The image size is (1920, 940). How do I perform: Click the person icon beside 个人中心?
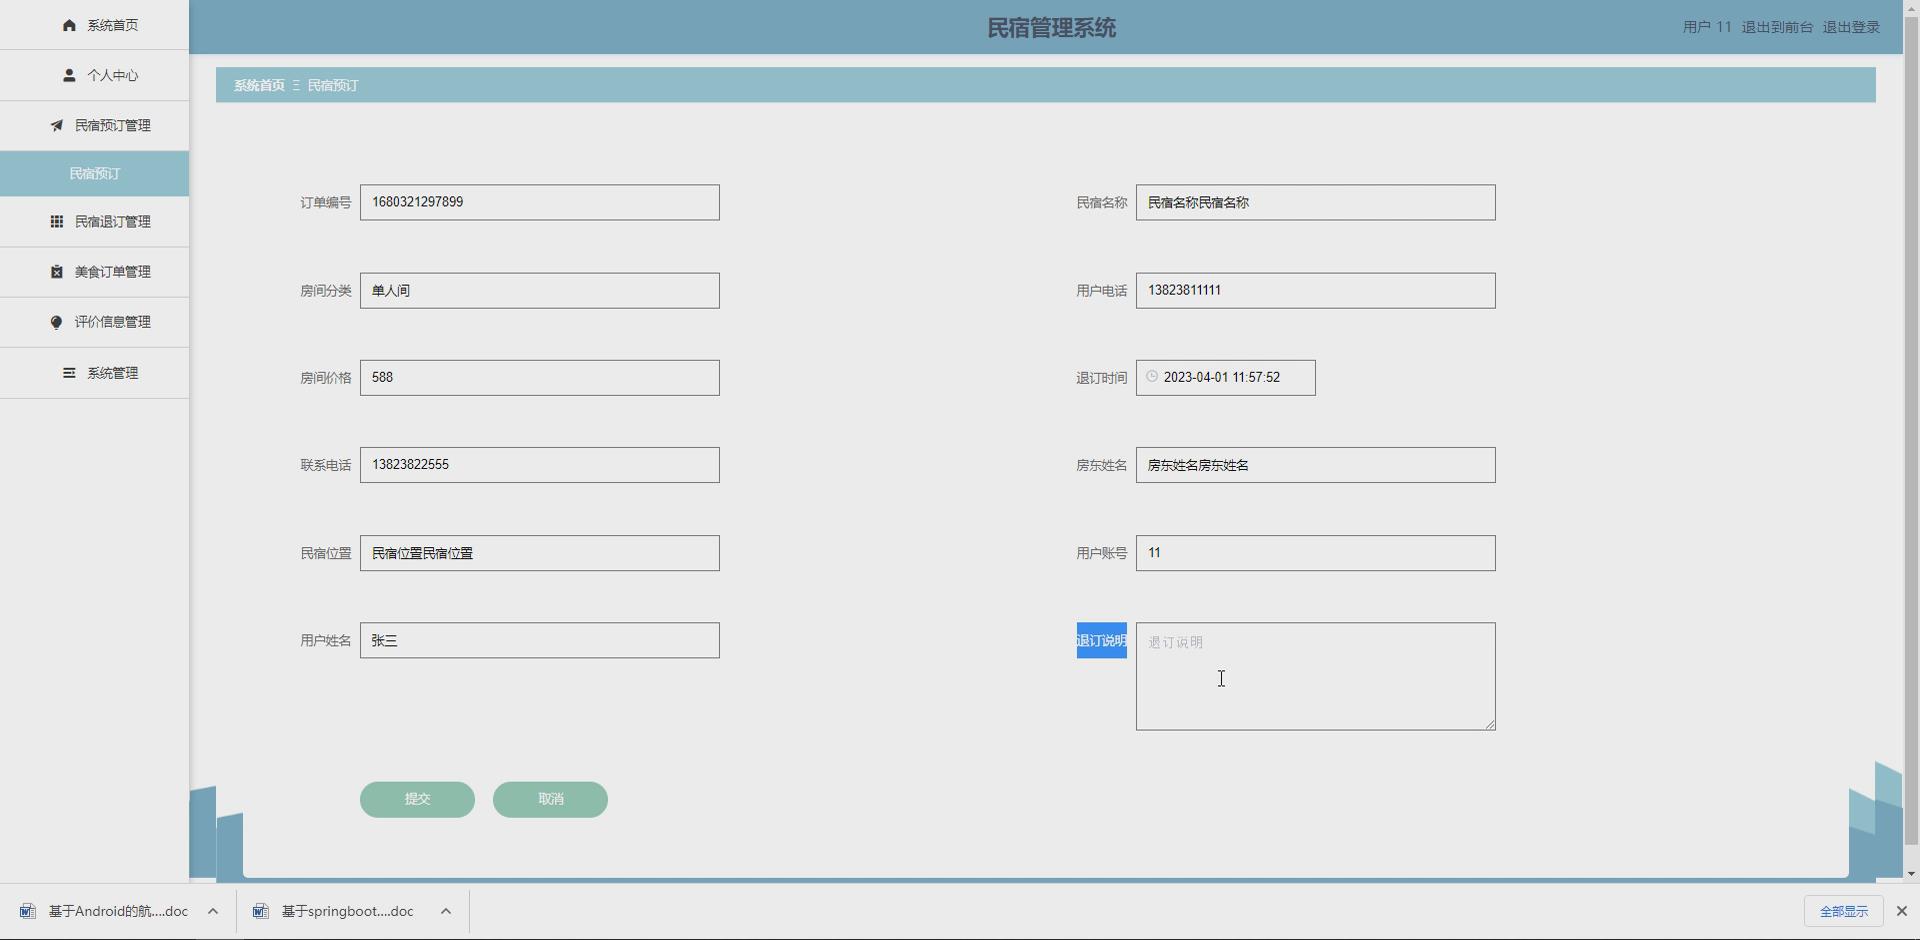69,75
